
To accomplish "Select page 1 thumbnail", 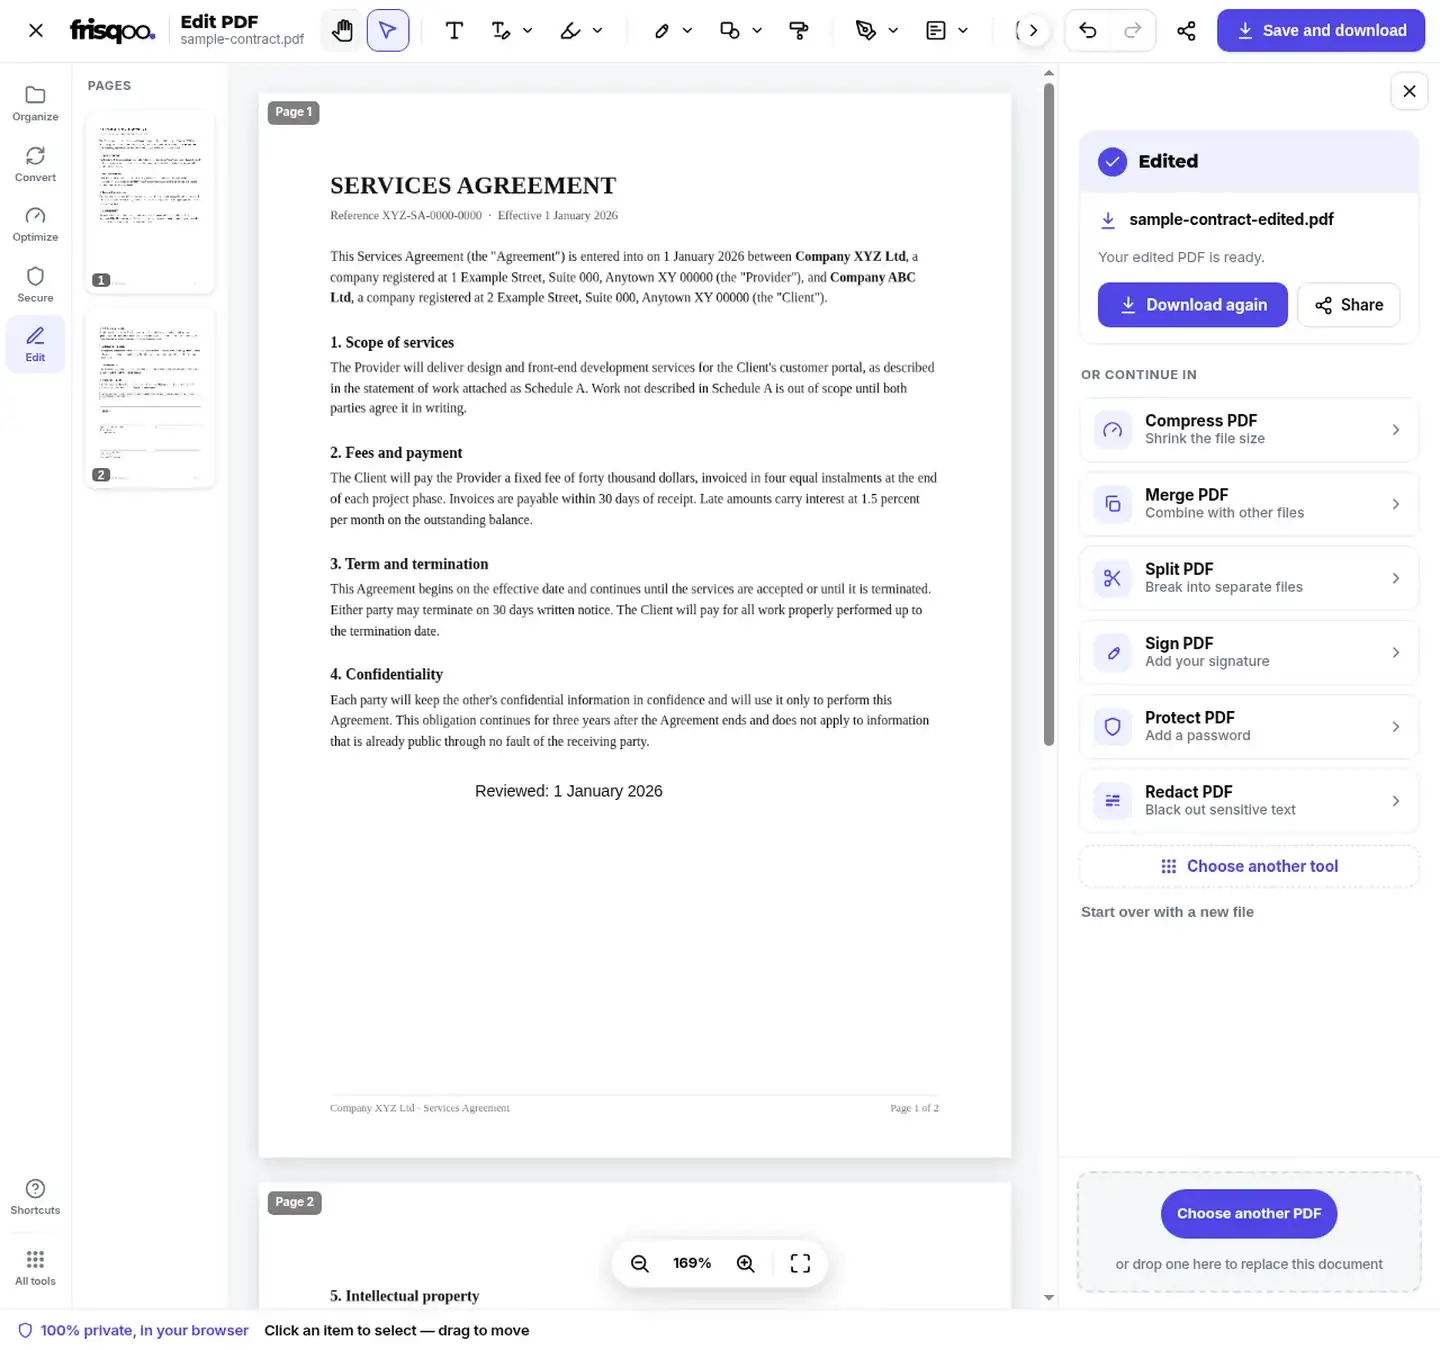I will pos(150,201).
